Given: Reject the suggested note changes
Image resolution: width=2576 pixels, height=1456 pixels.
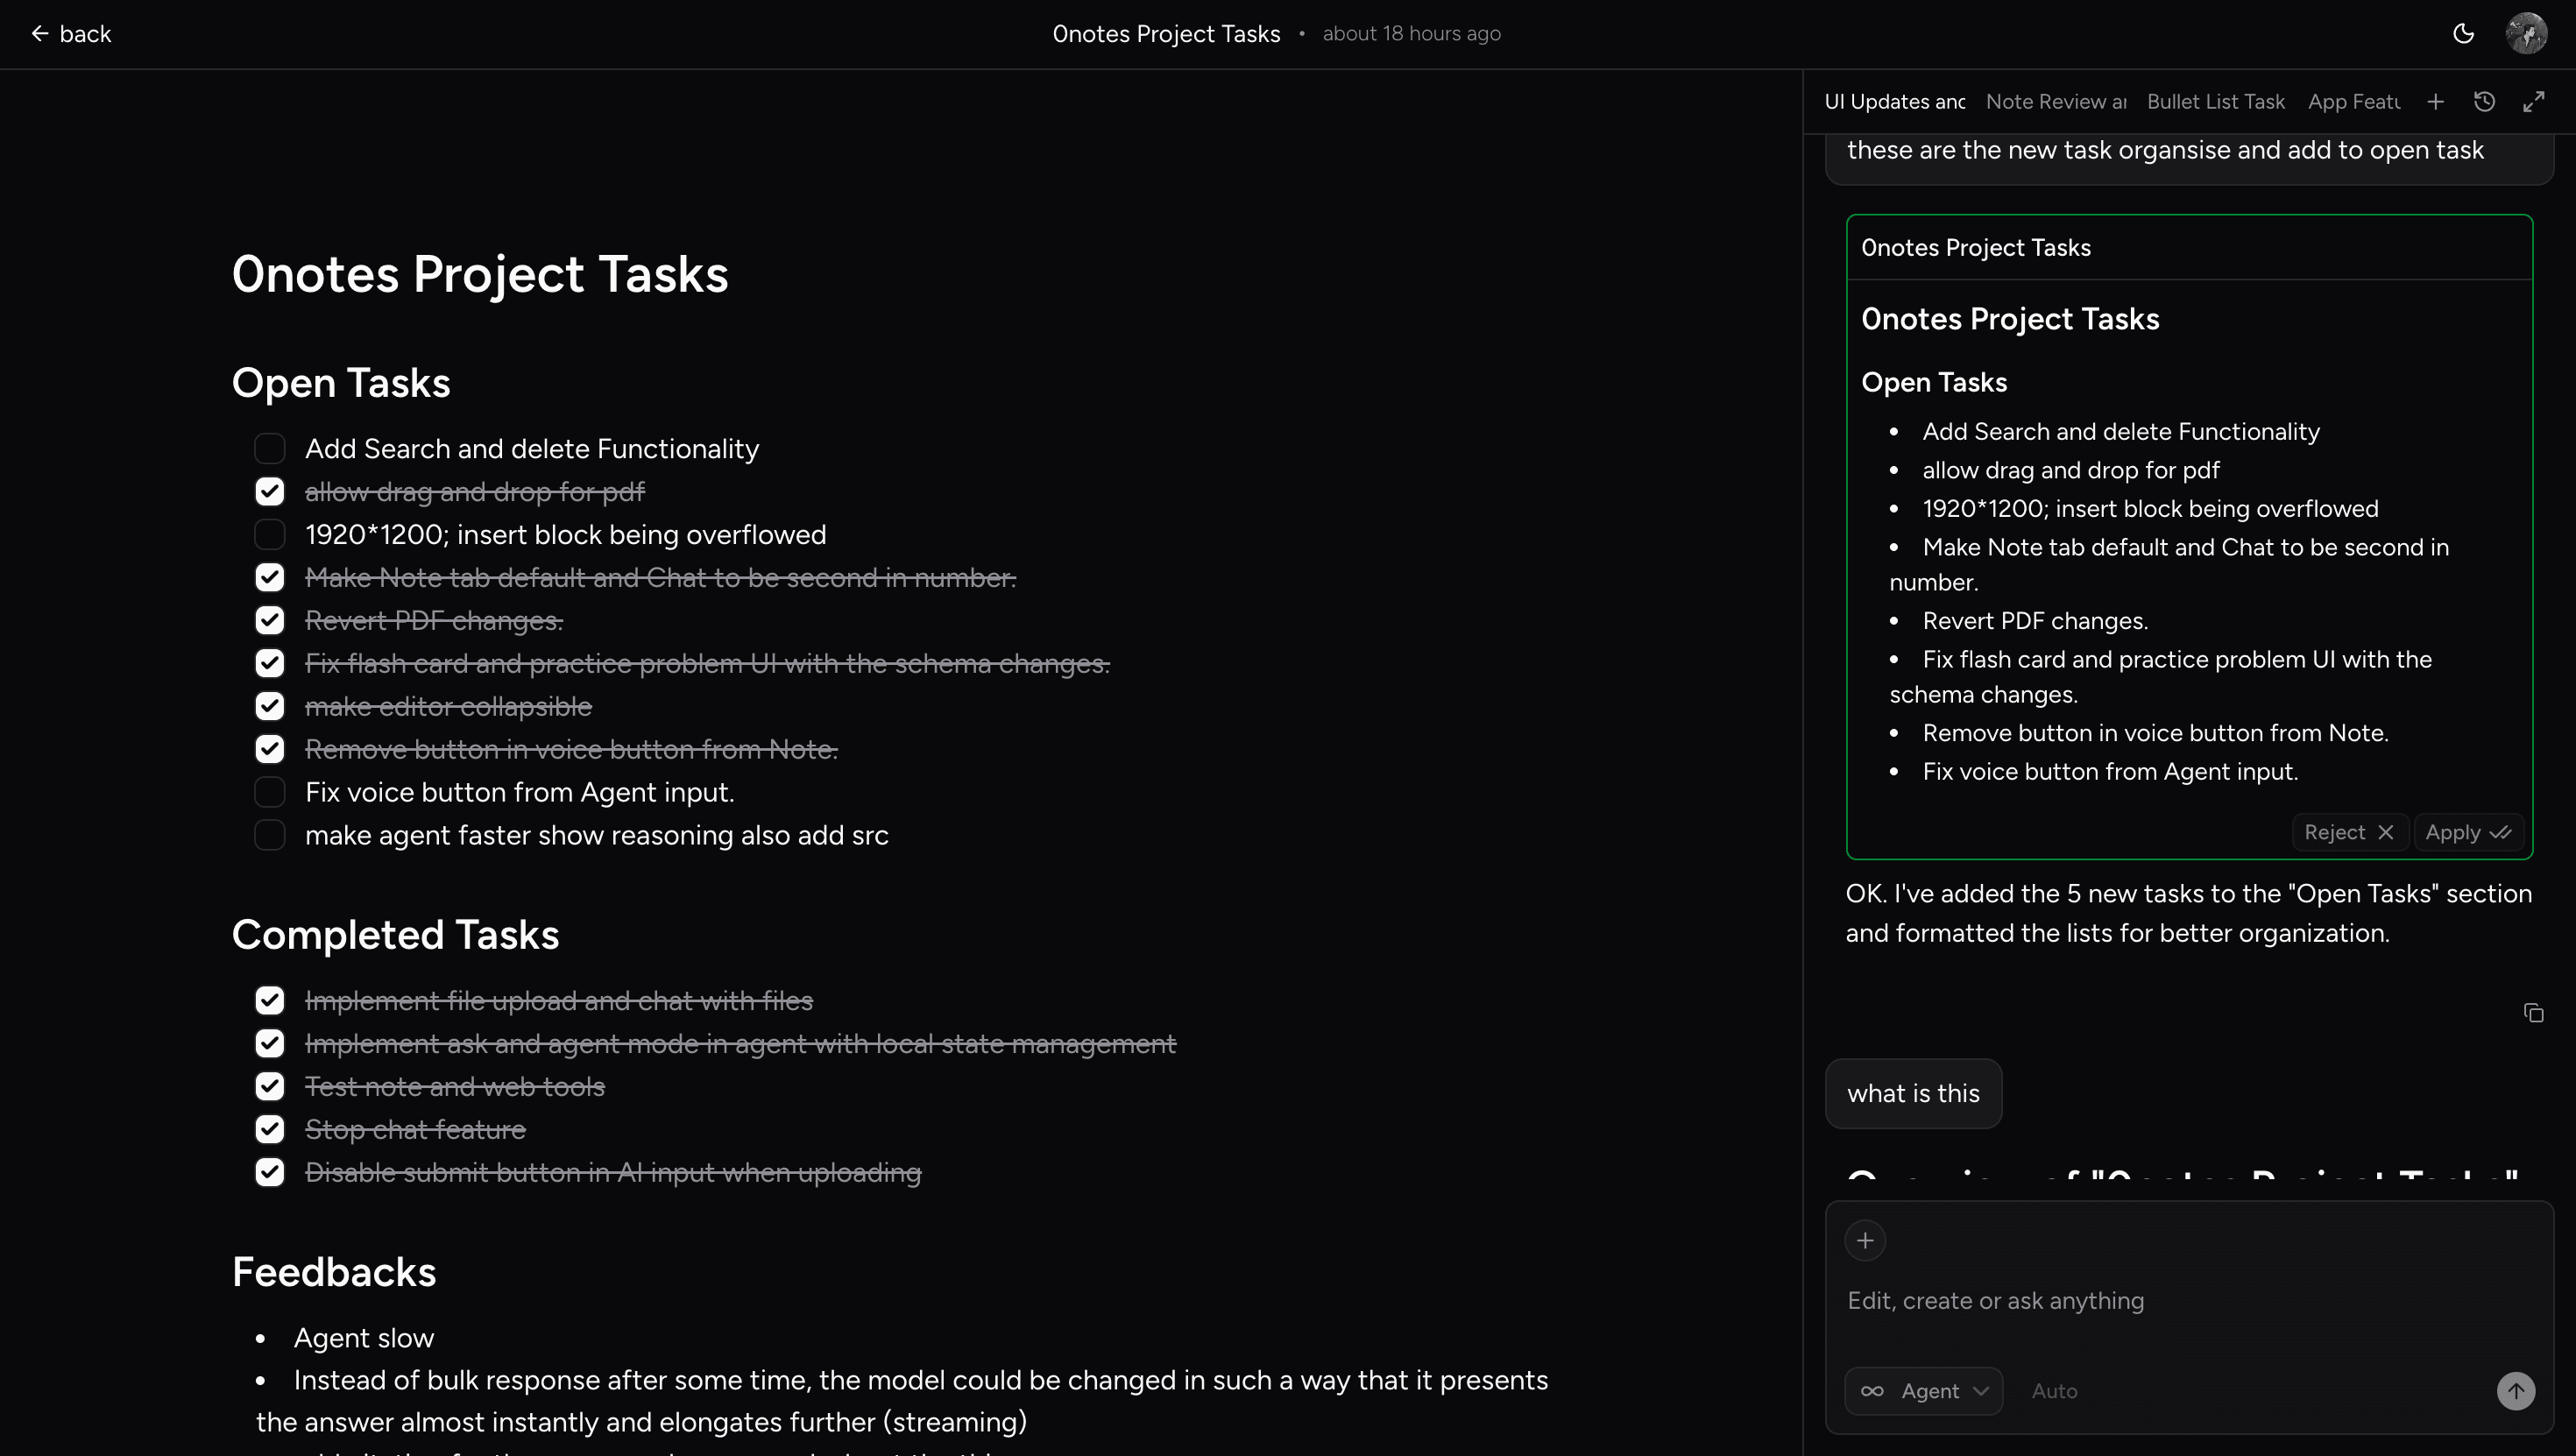Looking at the screenshot, I should [2348, 832].
